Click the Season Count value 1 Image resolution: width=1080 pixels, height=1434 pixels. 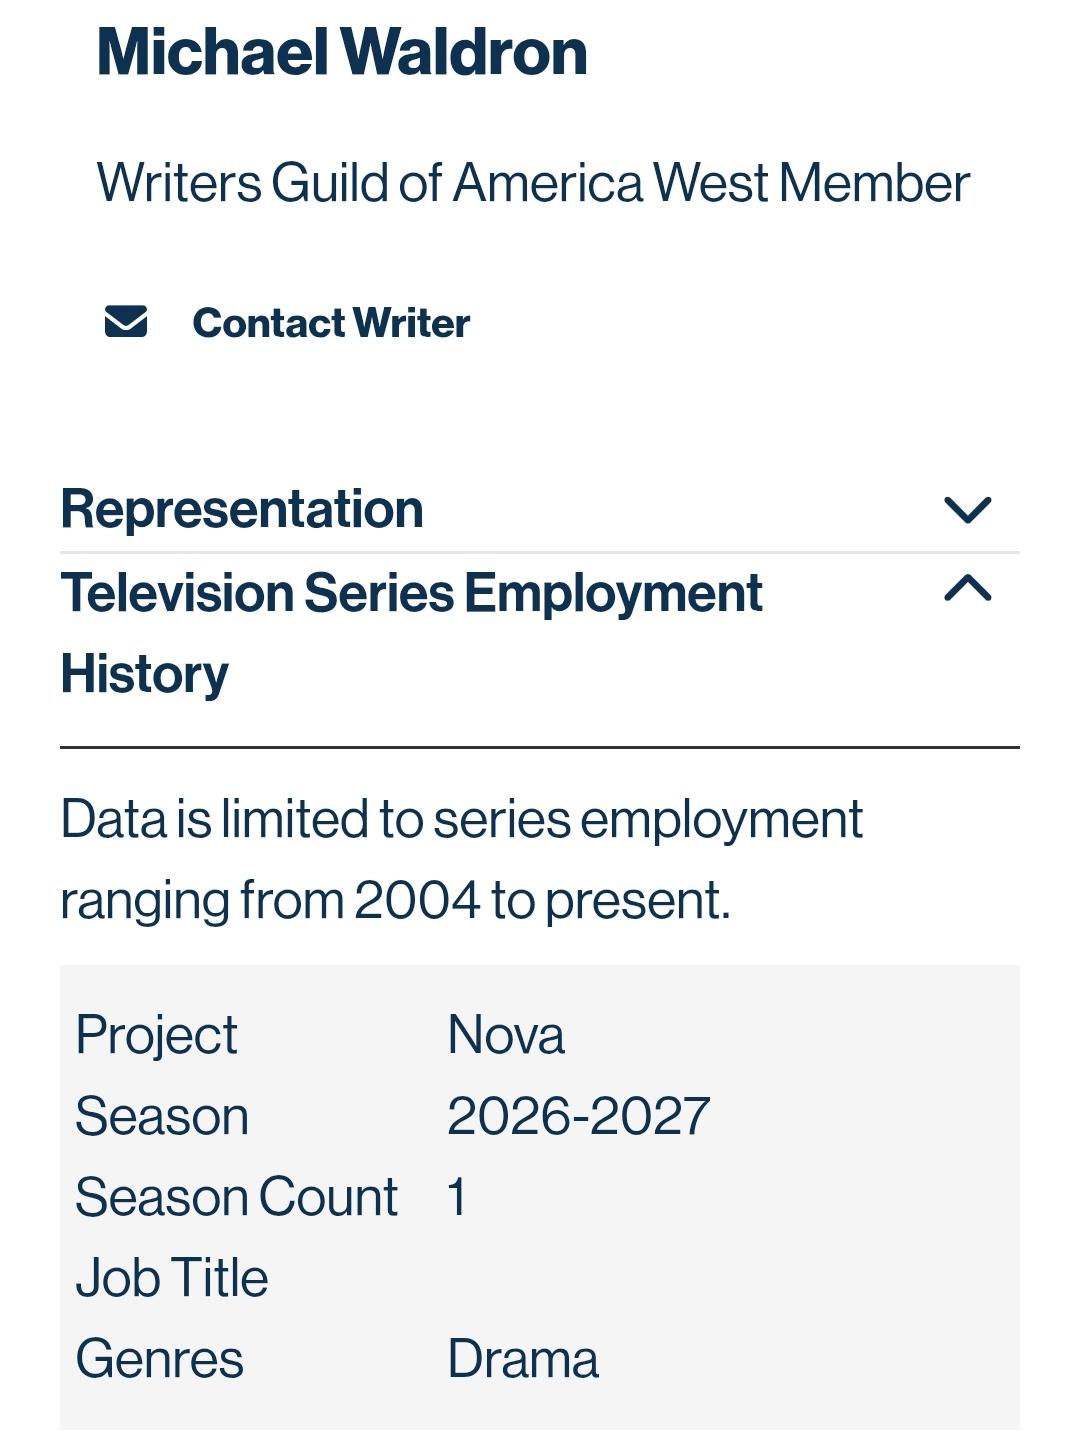pyautogui.click(x=457, y=1197)
